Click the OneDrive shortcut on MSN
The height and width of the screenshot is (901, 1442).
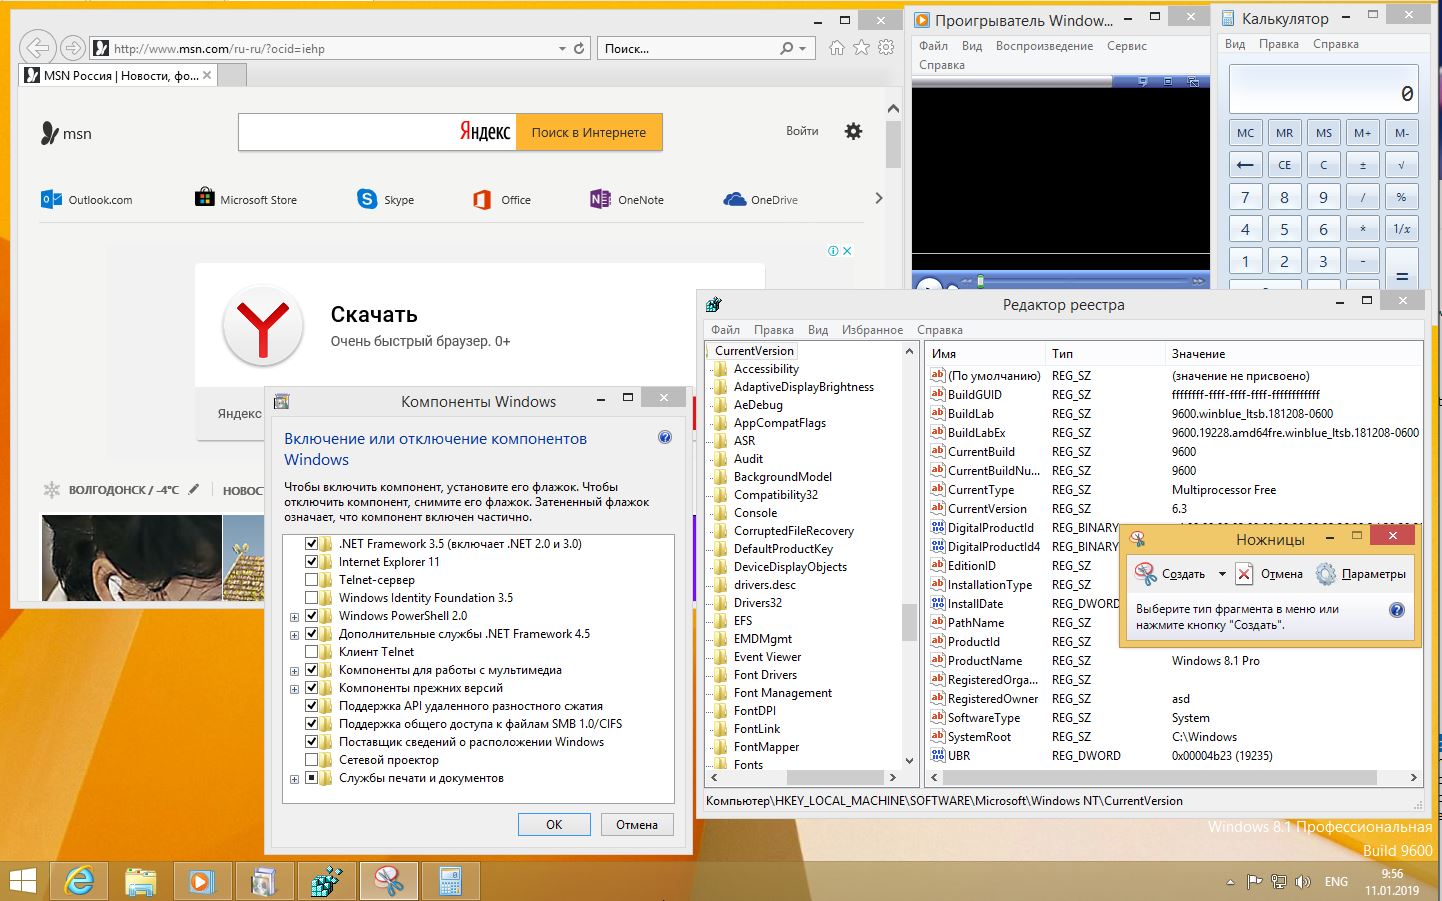(x=760, y=199)
